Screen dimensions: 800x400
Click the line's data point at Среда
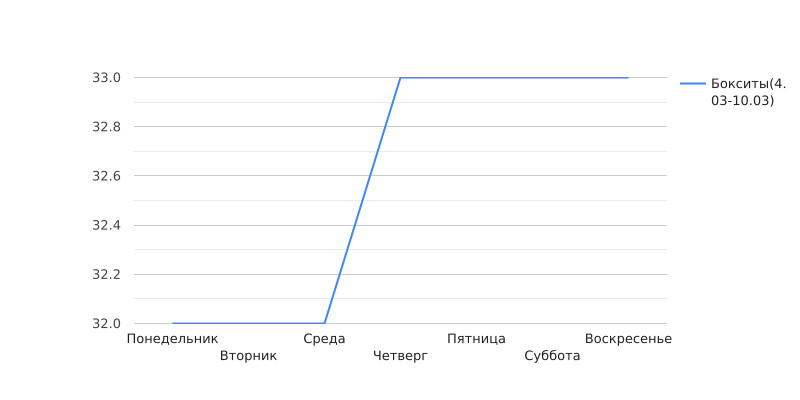[324, 323]
